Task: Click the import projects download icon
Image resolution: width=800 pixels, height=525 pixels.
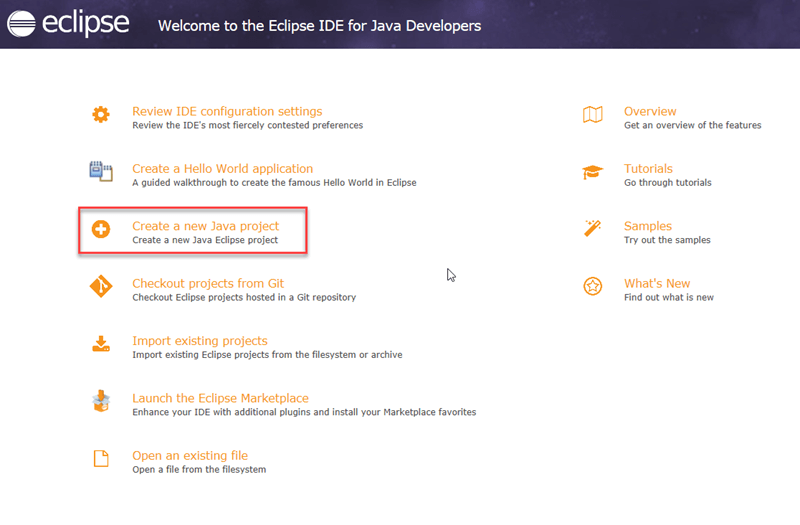Action: point(101,344)
